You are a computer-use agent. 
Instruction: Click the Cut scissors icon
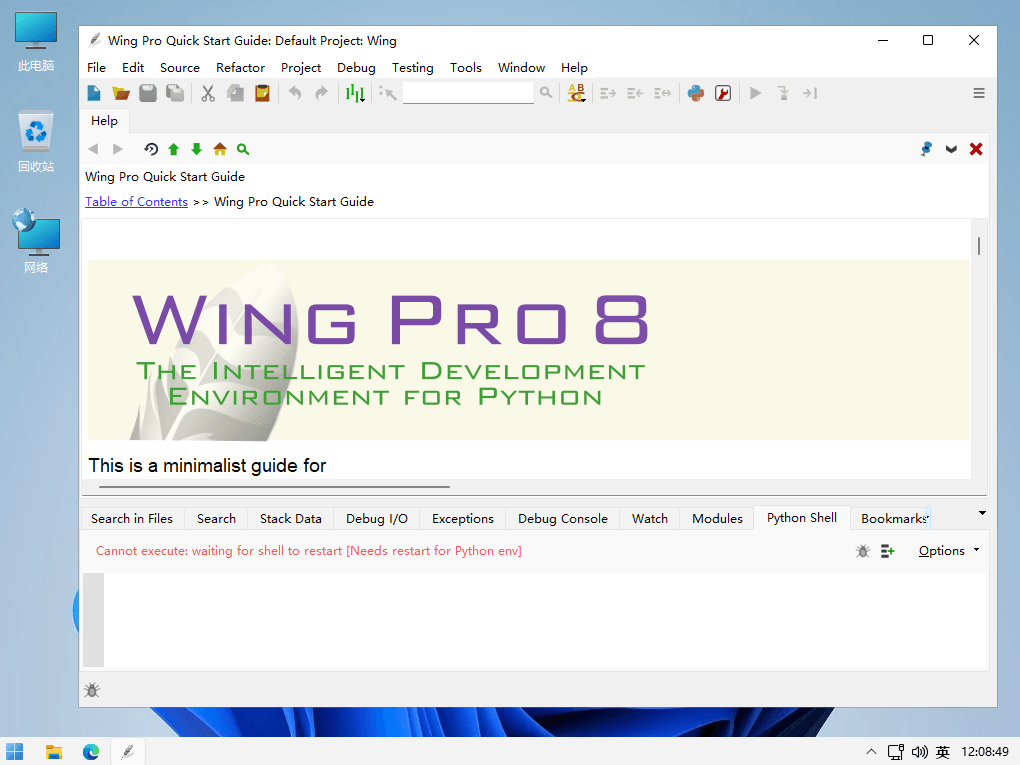(208, 93)
